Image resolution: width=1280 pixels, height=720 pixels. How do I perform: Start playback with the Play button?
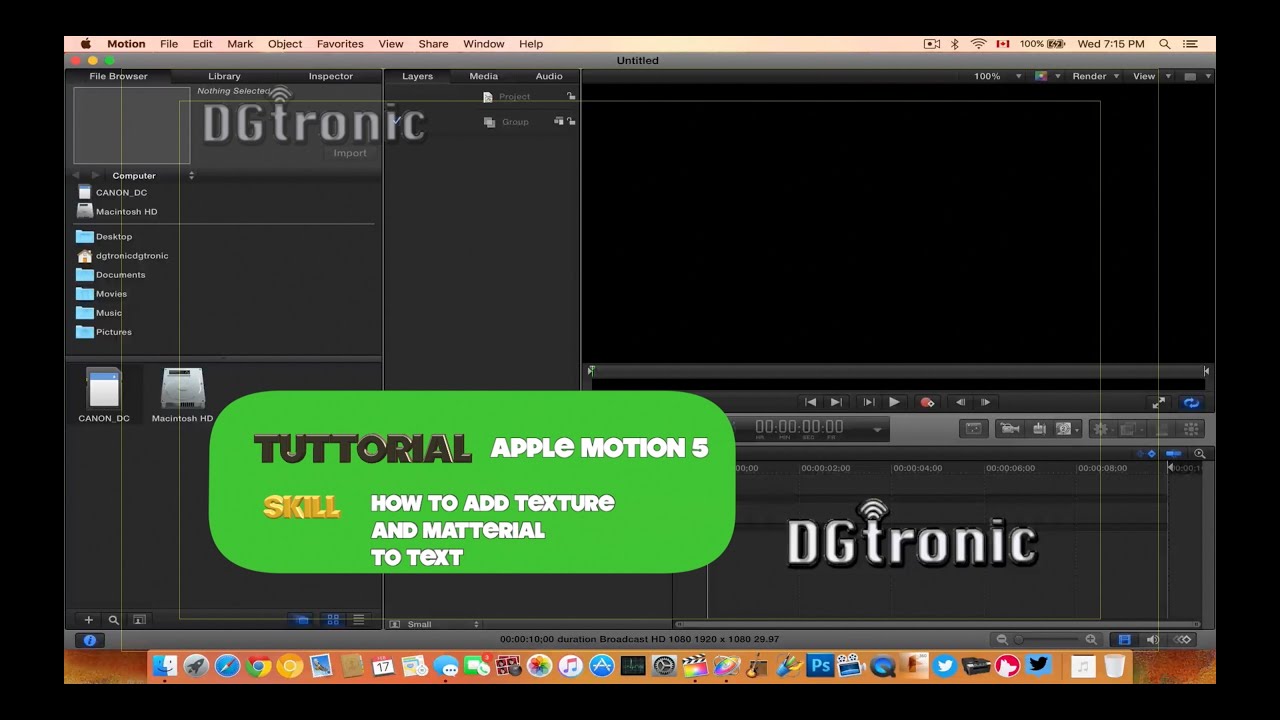894,402
